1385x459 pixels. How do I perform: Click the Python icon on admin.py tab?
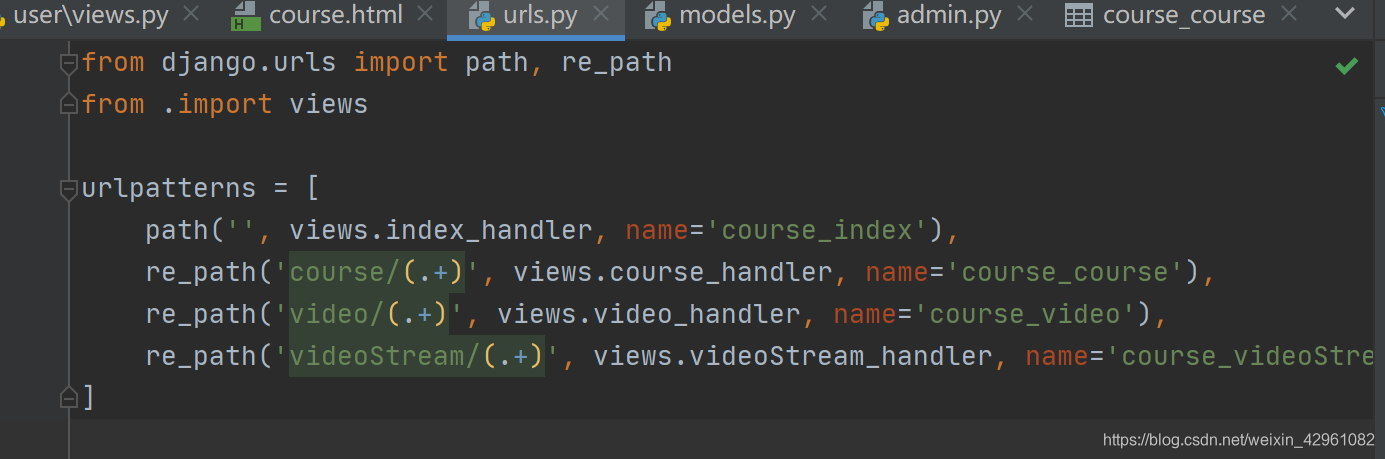click(x=875, y=15)
